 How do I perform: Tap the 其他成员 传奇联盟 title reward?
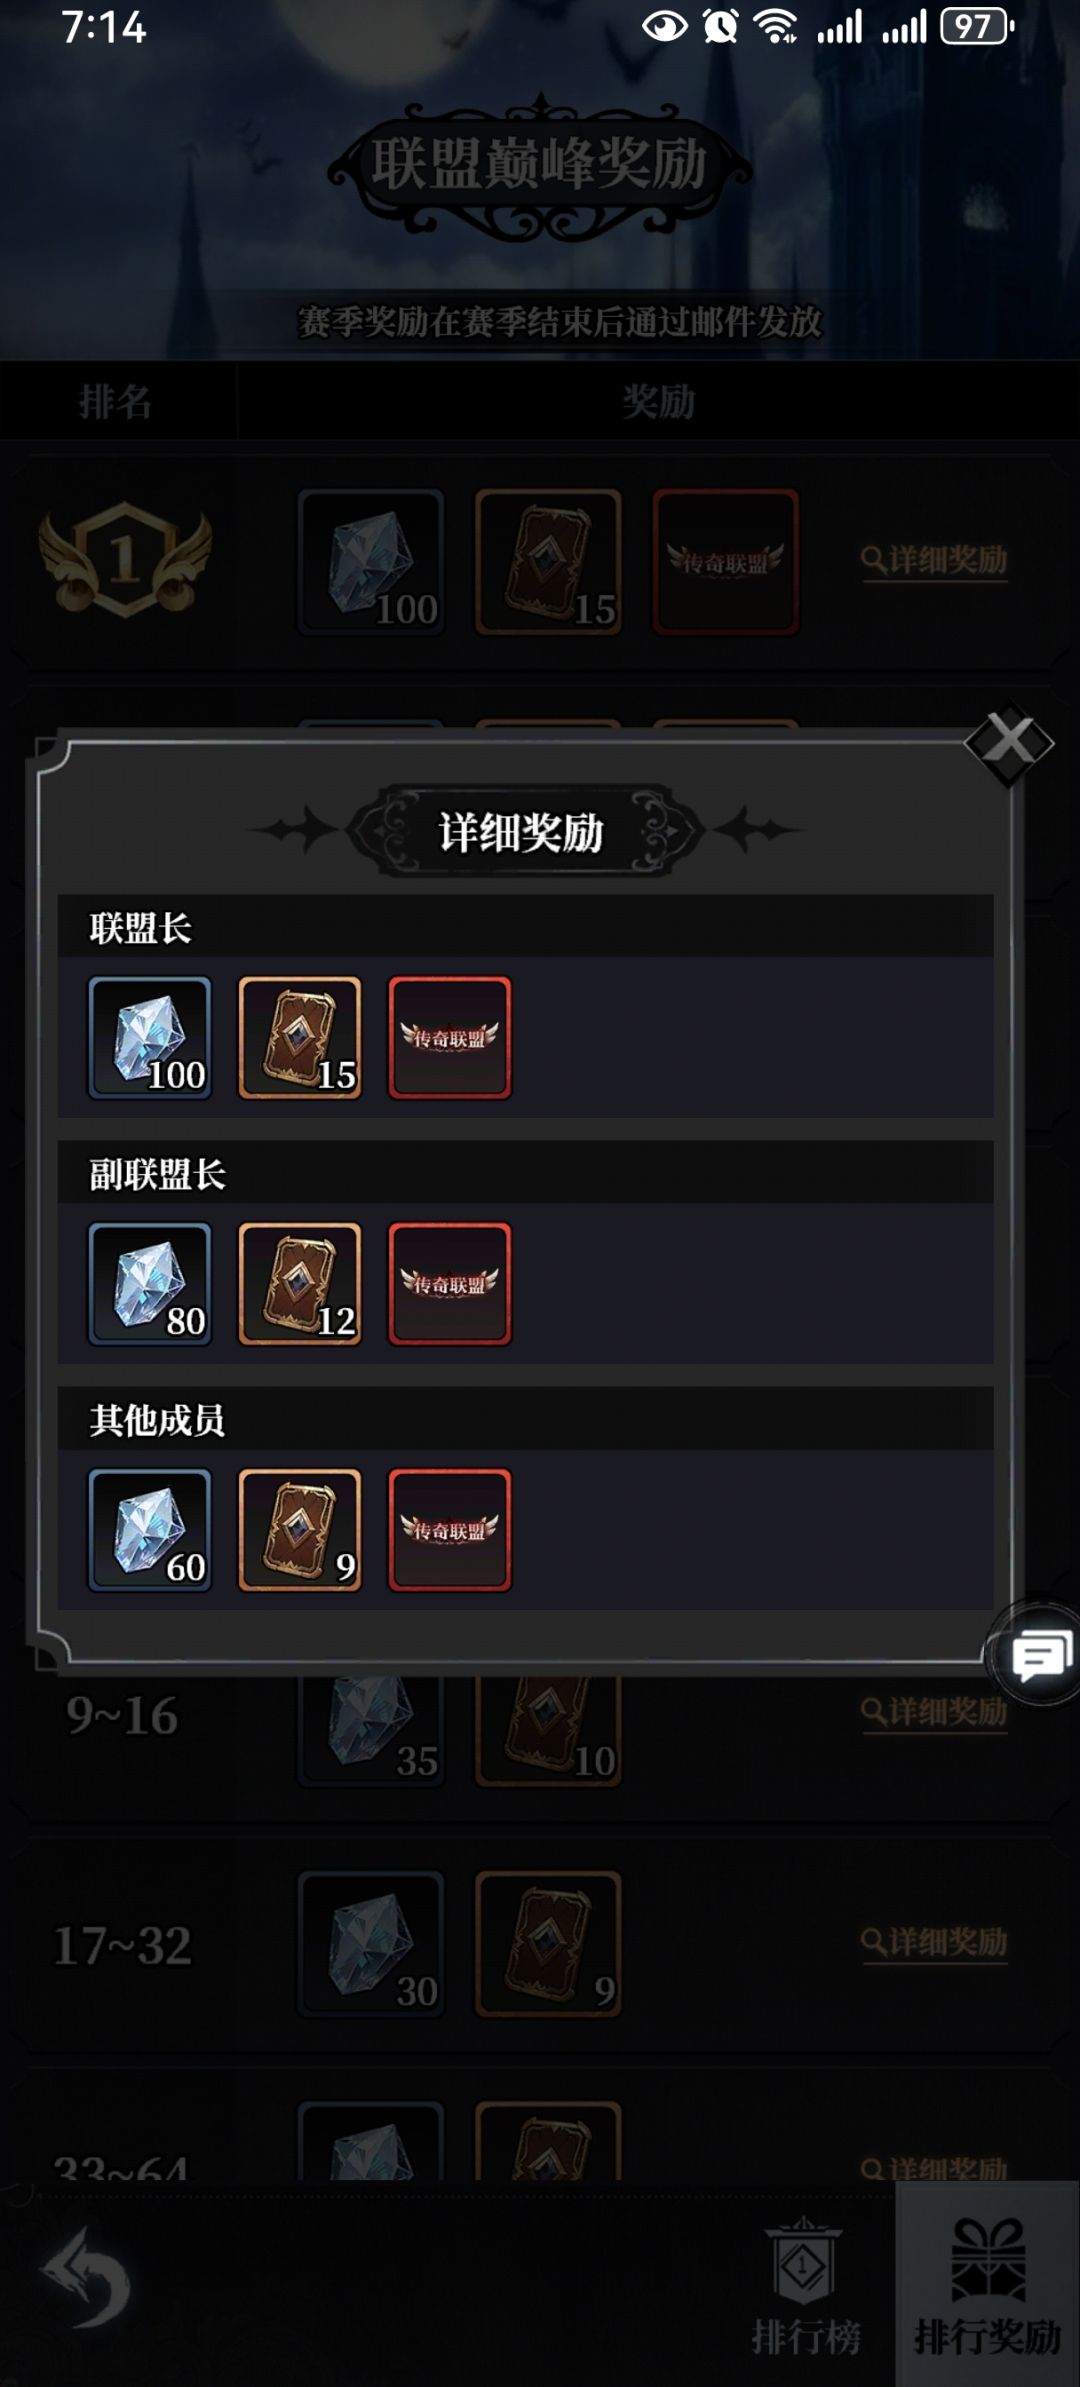[450, 1530]
